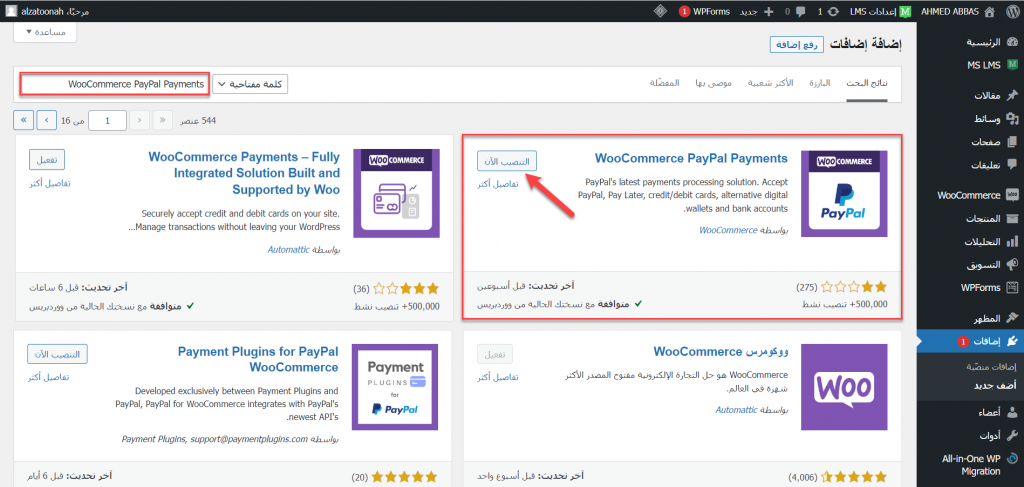Click التنصيب الآن for Payment Plugins for PayPal
This screenshot has width=1024, height=487.
pyautogui.click(x=57, y=354)
